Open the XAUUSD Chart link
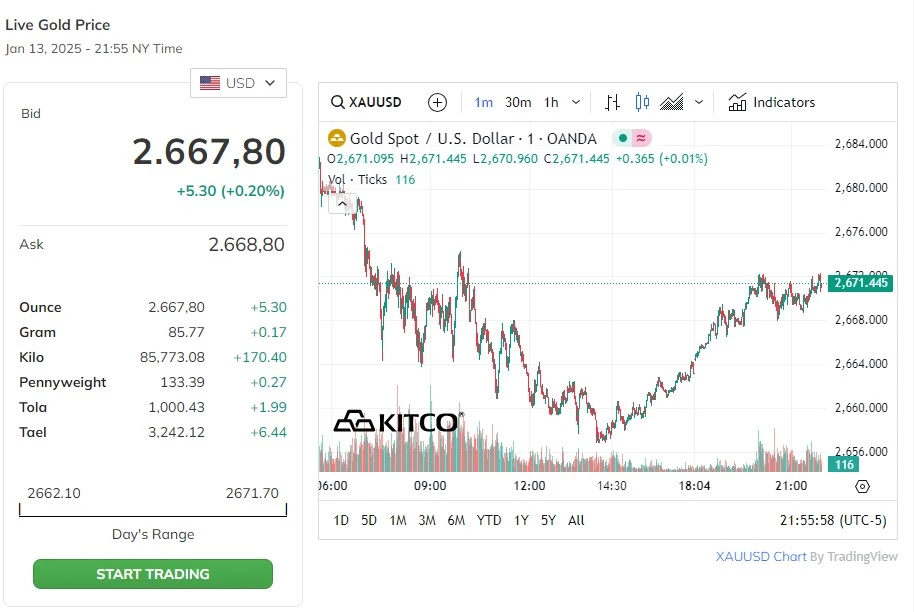The height and width of the screenshot is (612, 914). (x=761, y=557)
